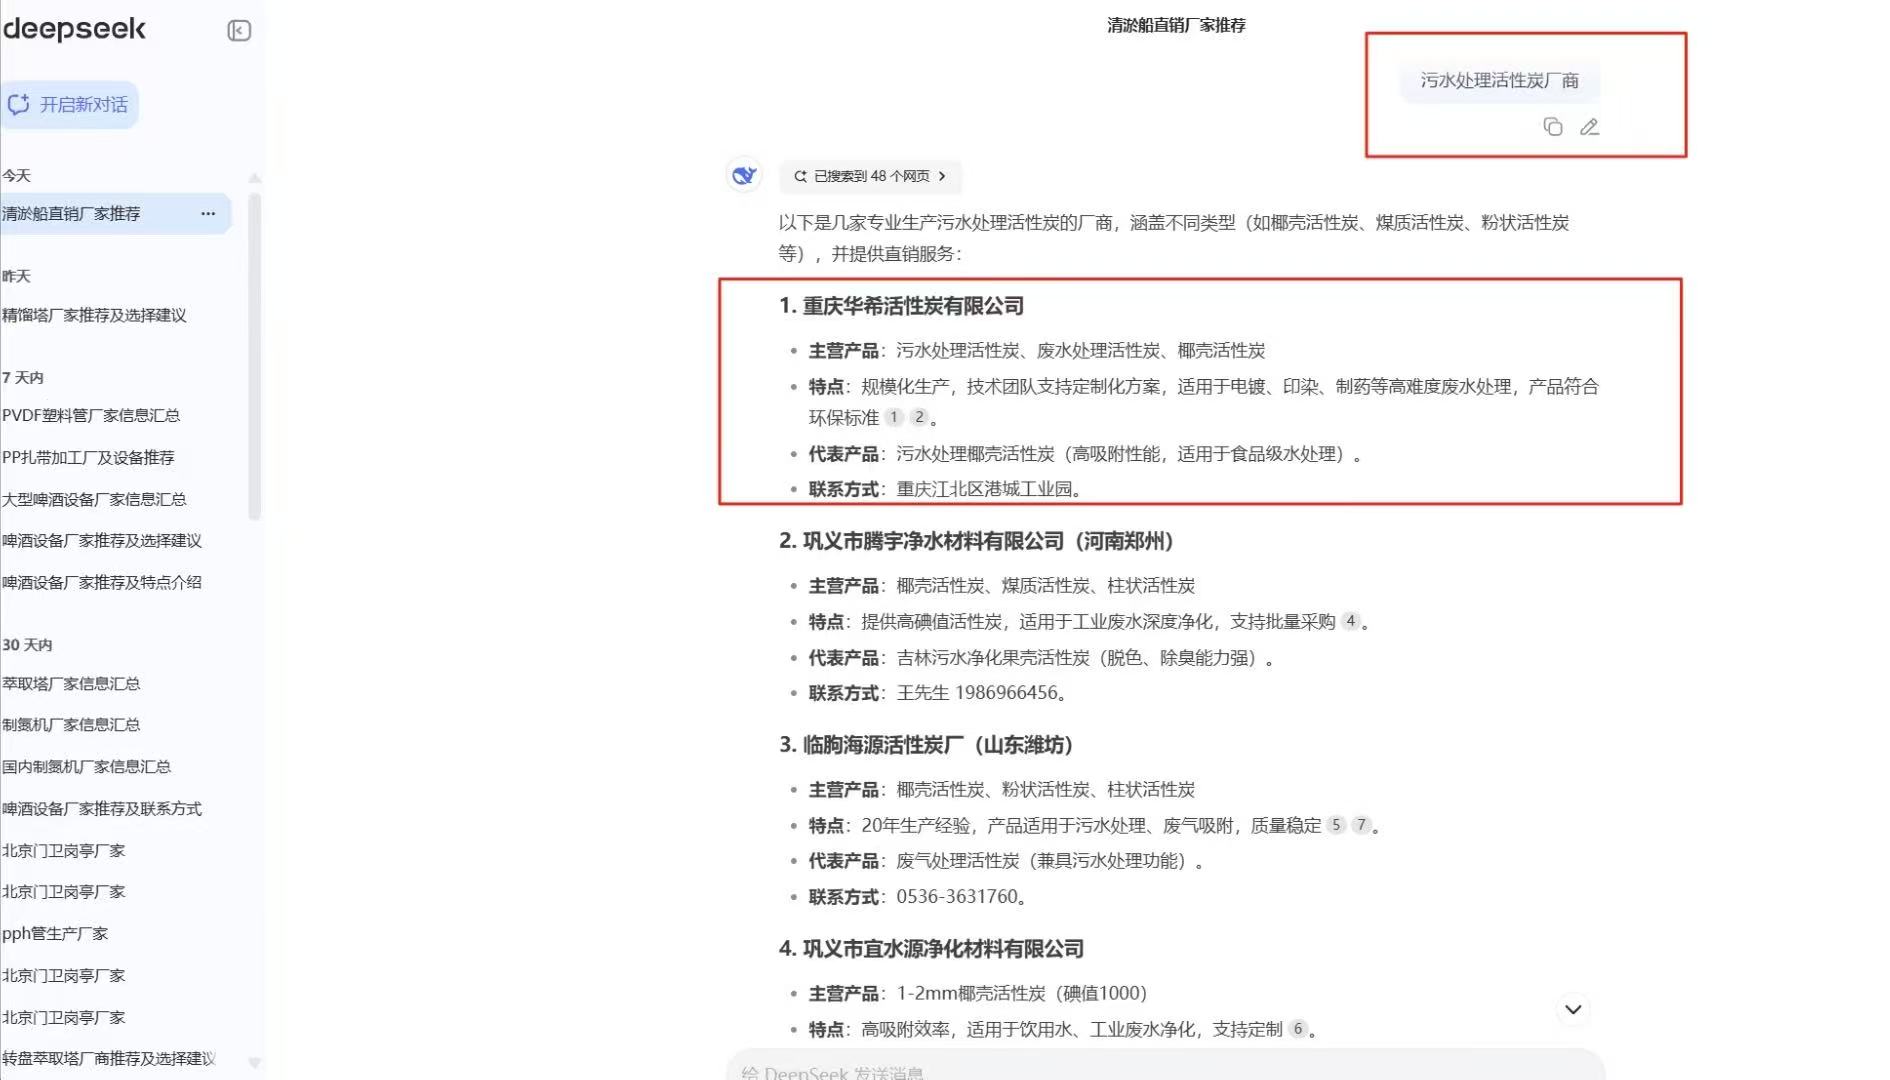Click the conversation title 清淤船直销厂家推荐 at top
1890x1080 pixels.
point(1176,25)
